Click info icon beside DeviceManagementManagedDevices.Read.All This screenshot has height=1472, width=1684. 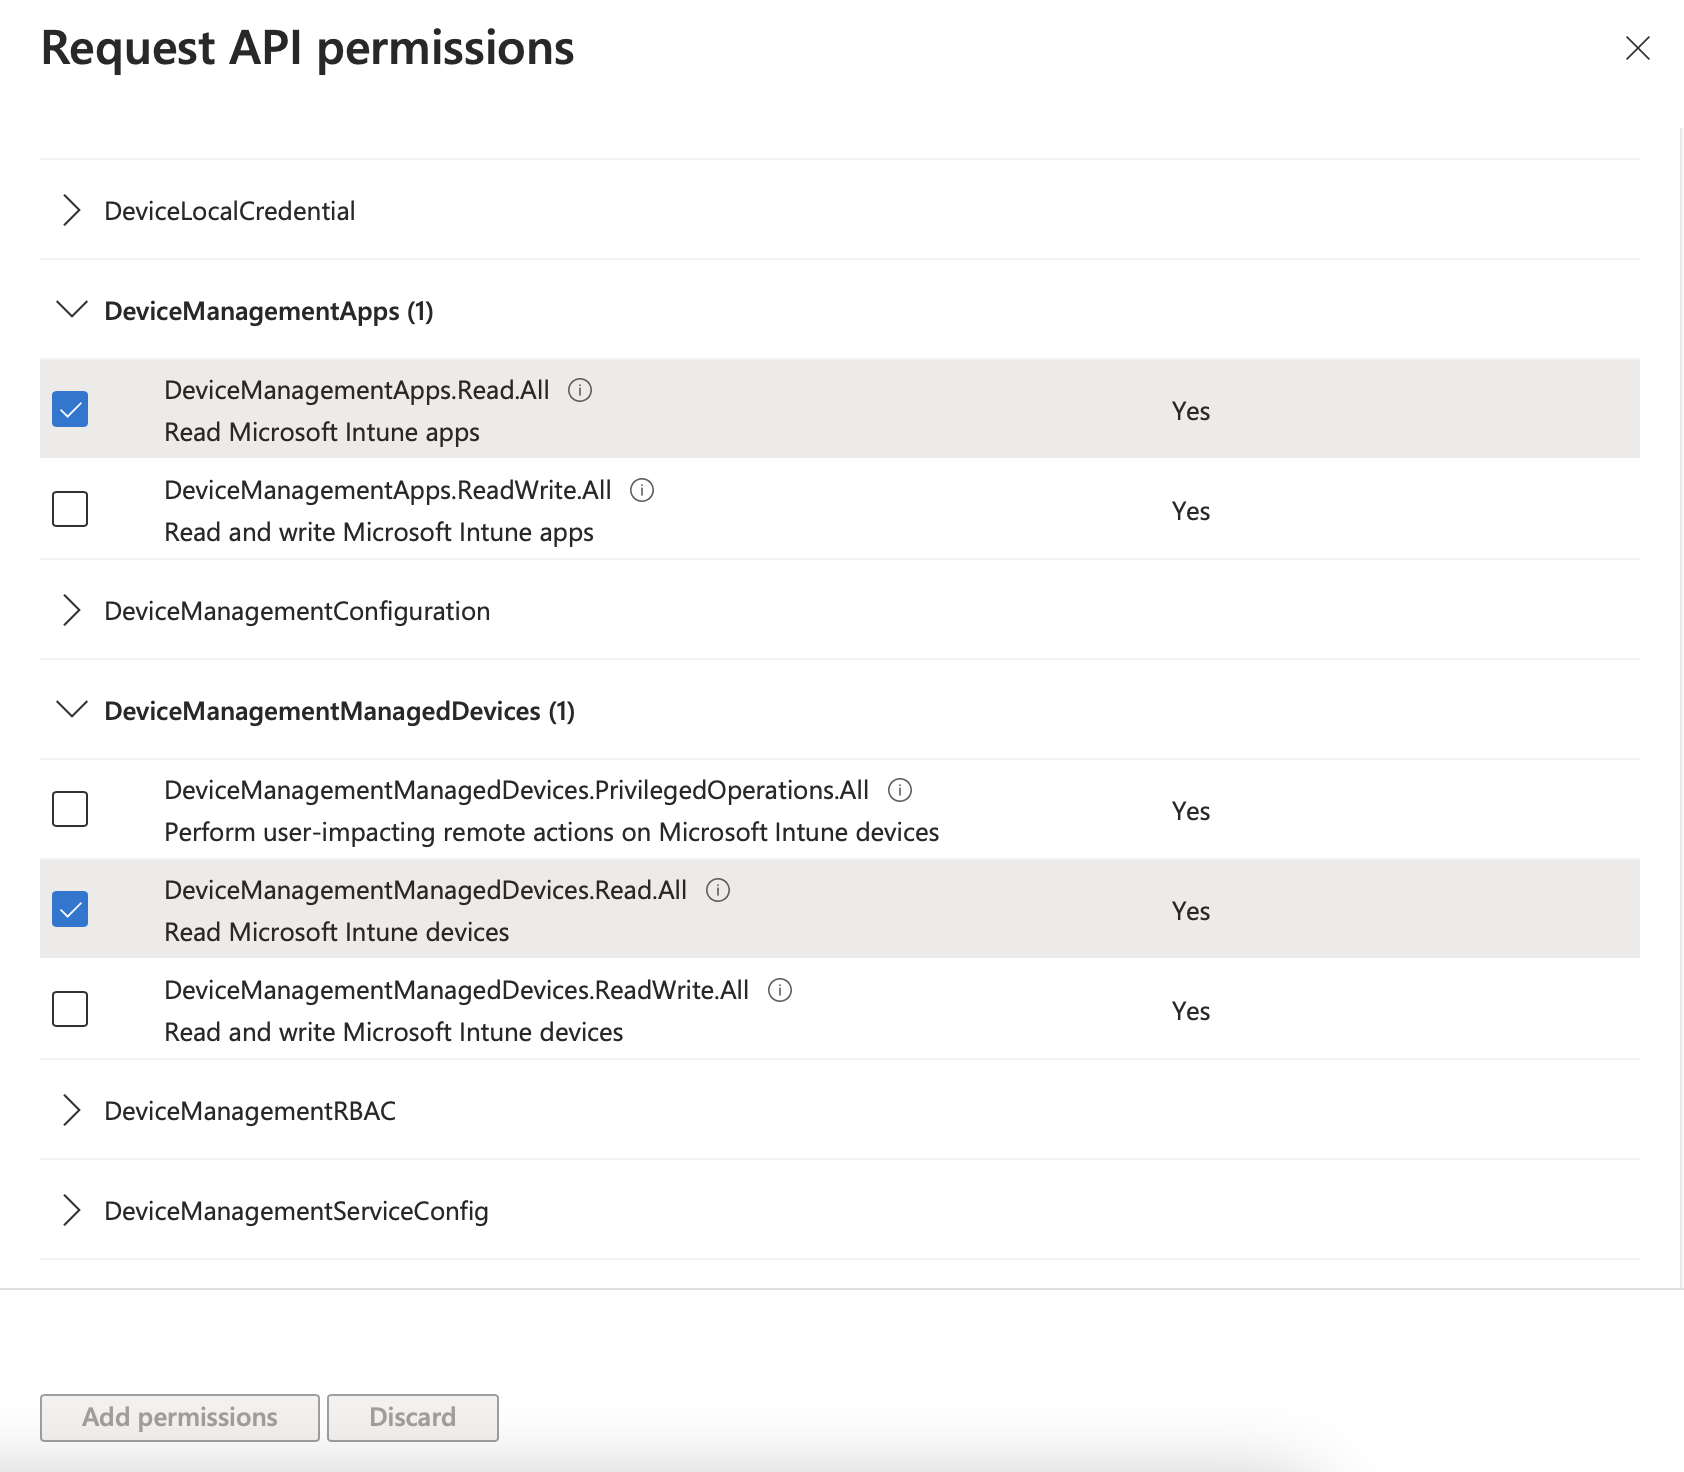coord(718,890)
